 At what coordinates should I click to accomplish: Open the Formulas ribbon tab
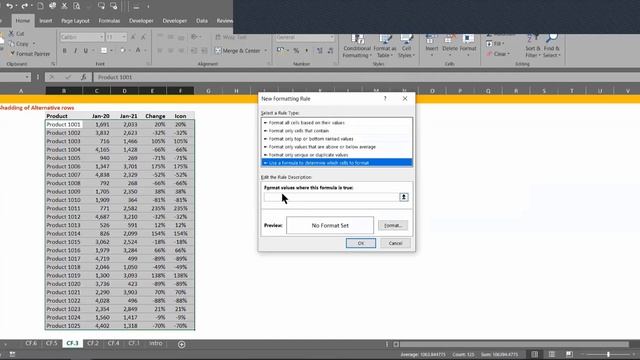[109, 20]
